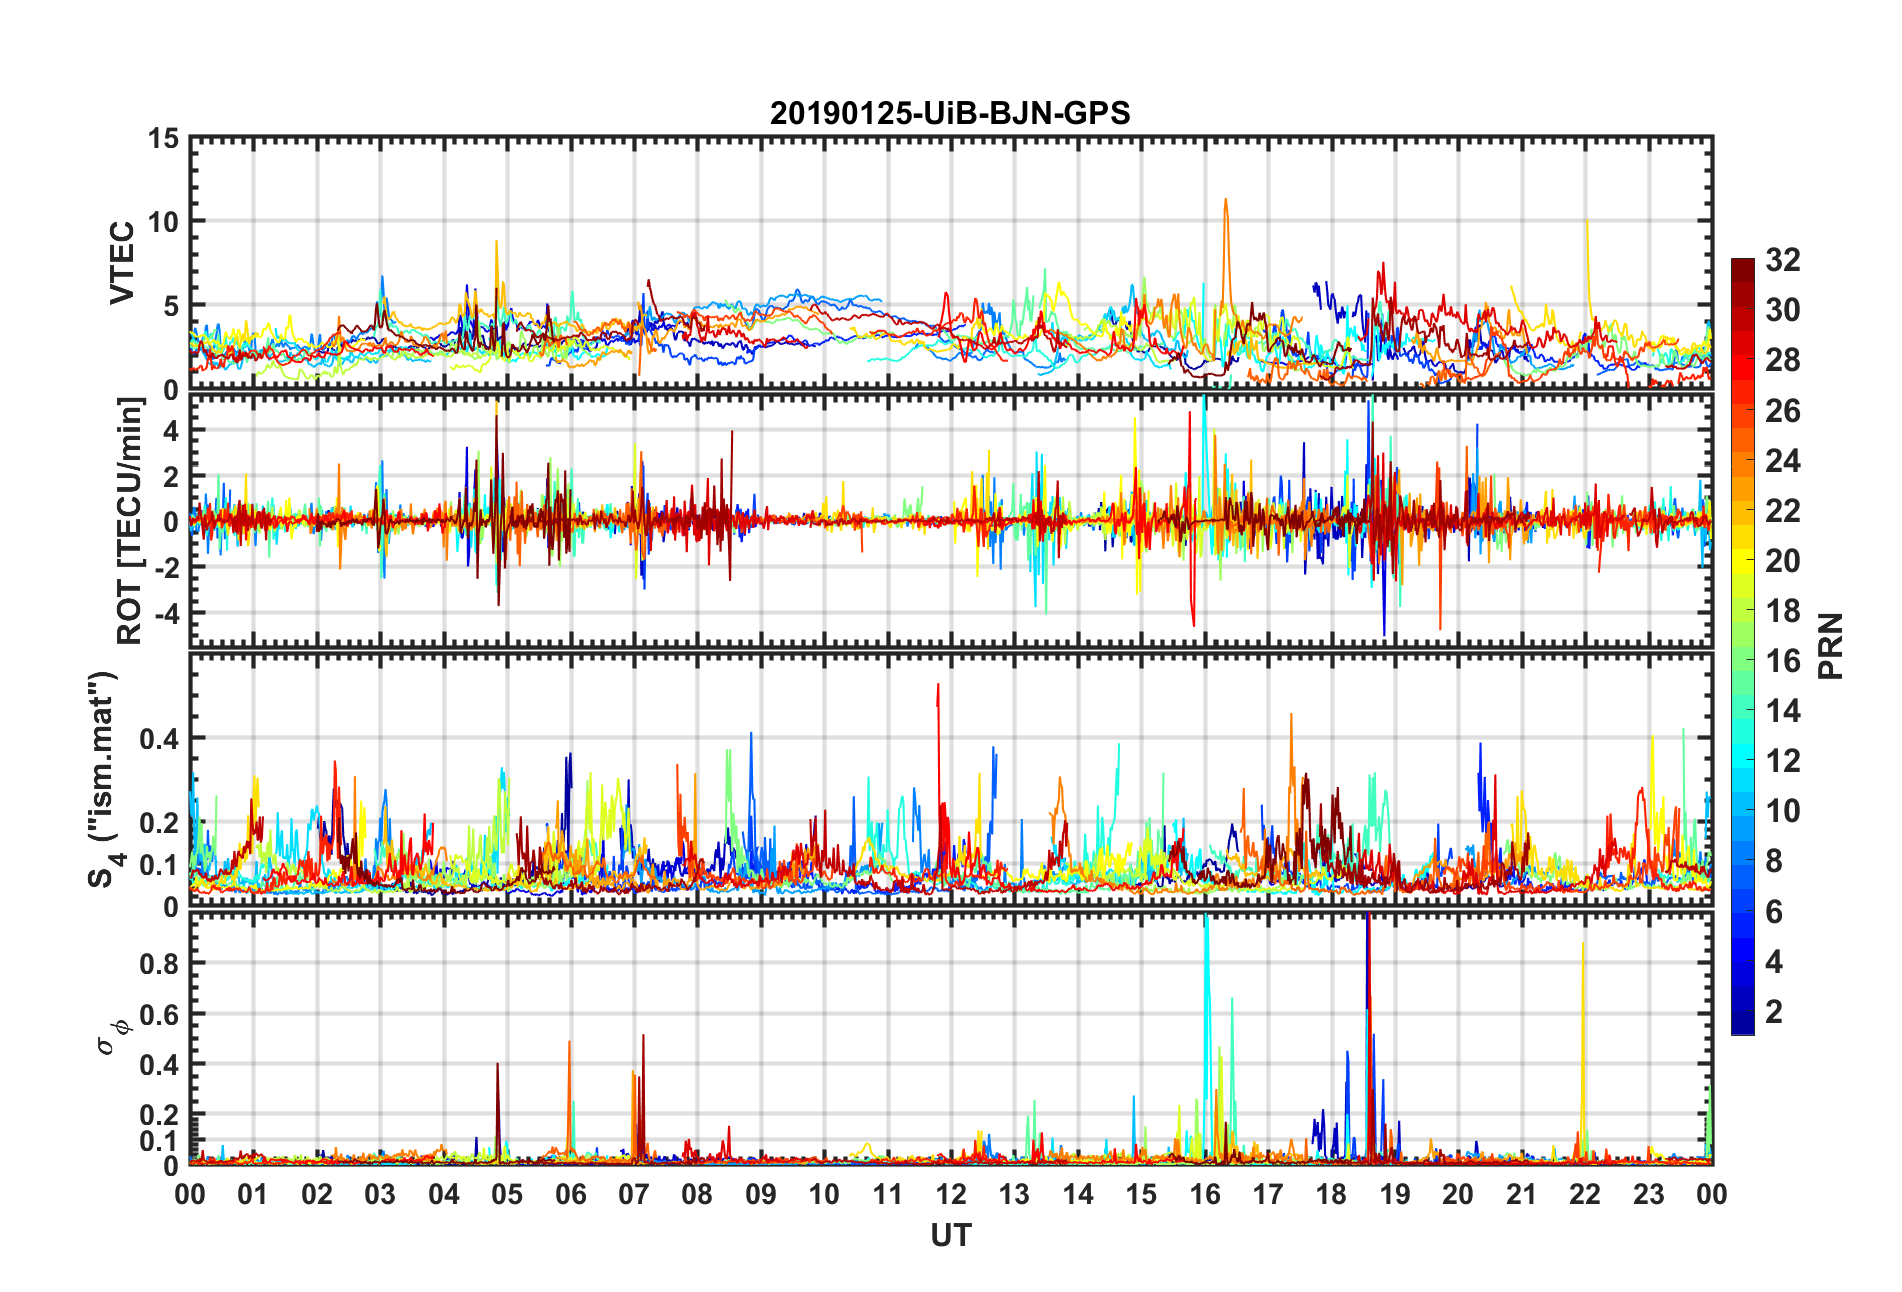Click UT axis tick label 19
Screen dimensions: 1902x1292
(1395, 1194)
